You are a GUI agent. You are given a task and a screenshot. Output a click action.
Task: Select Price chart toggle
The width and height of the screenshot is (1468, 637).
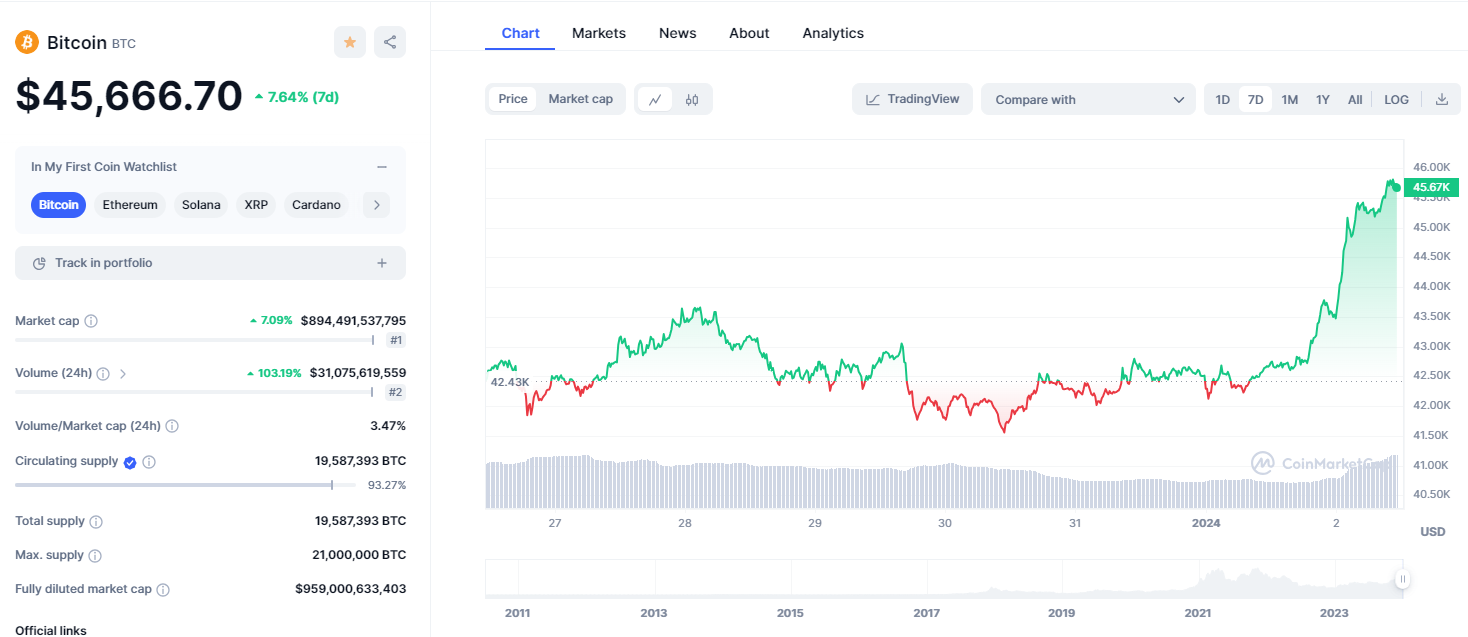pyautogui.click(x=513, y=99)
